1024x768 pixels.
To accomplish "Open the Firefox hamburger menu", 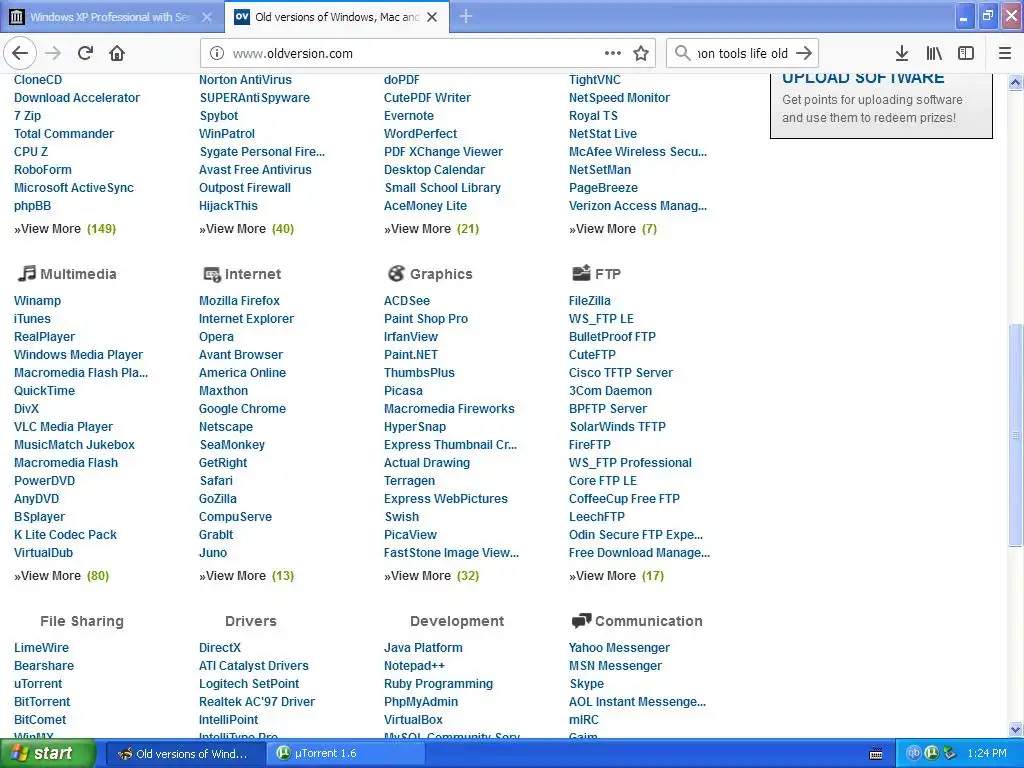I will click(1005, 53).
